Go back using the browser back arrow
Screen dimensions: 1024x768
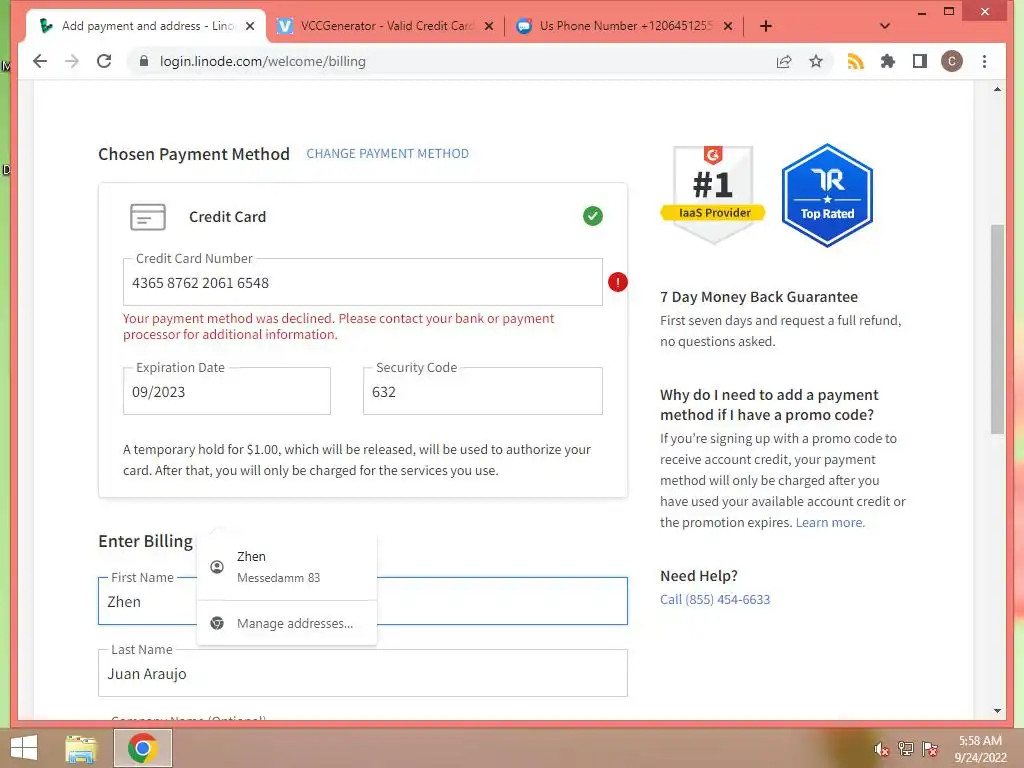click(x=40, y=61)
